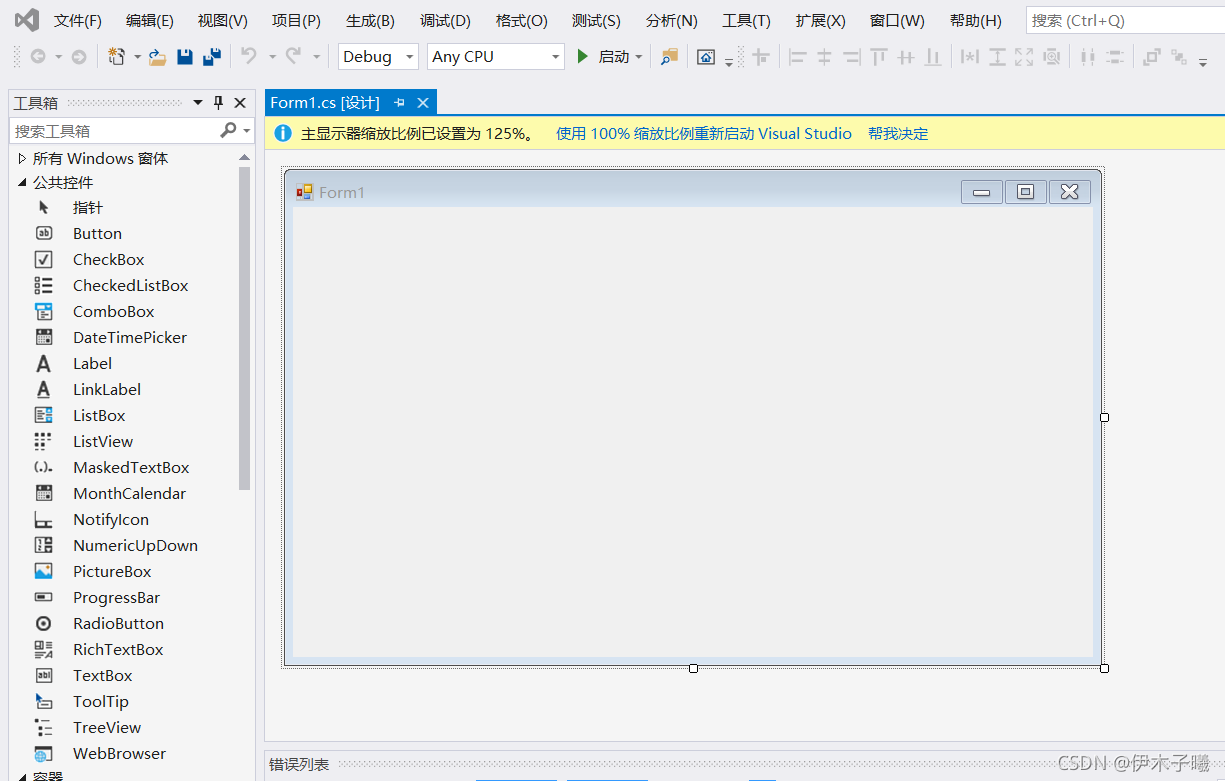Image resolution: width=1225 pixels, height=781 pixels.
Task: Select the TreeView control in toolbox
Action: pyautogui.click(x=106, y=727)
